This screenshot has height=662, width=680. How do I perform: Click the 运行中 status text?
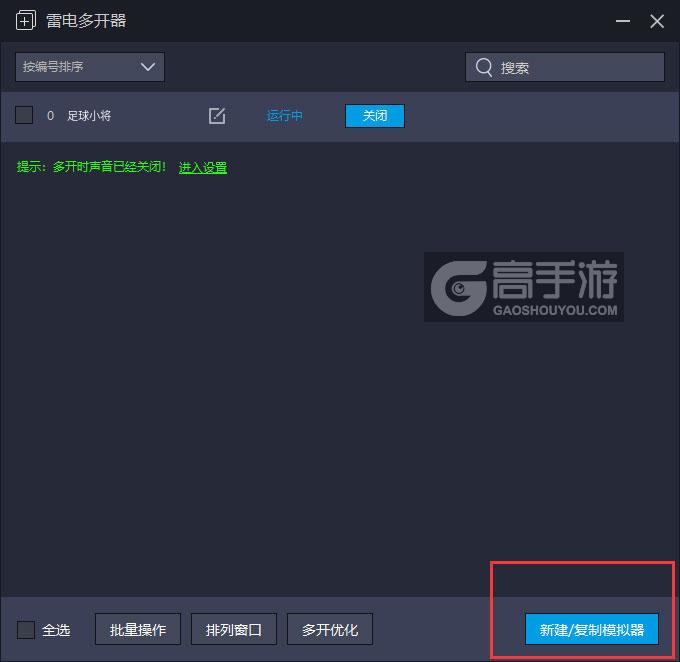pyautogui.click(x=284, y=116)
